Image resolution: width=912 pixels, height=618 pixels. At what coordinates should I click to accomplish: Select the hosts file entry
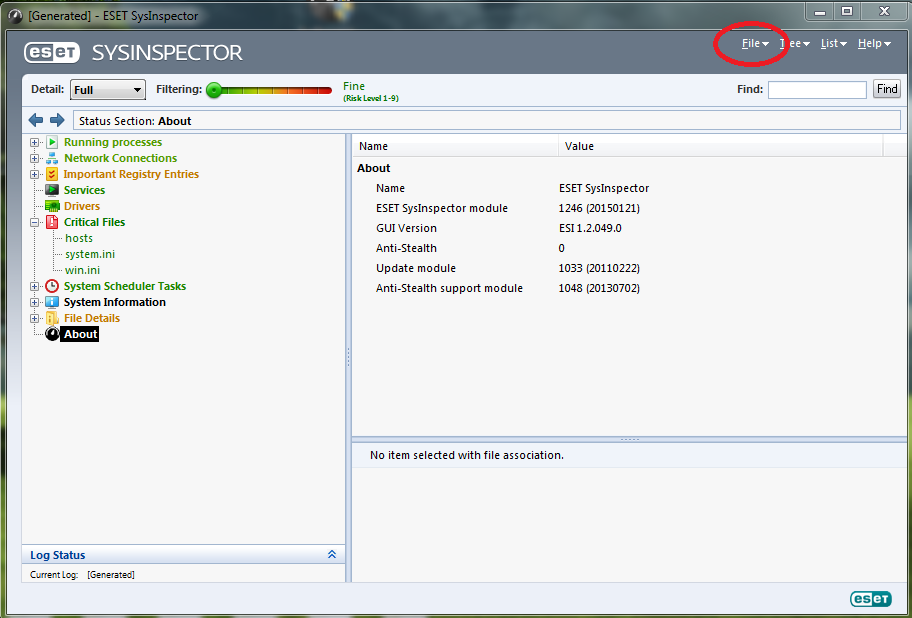tap(79, 238)
